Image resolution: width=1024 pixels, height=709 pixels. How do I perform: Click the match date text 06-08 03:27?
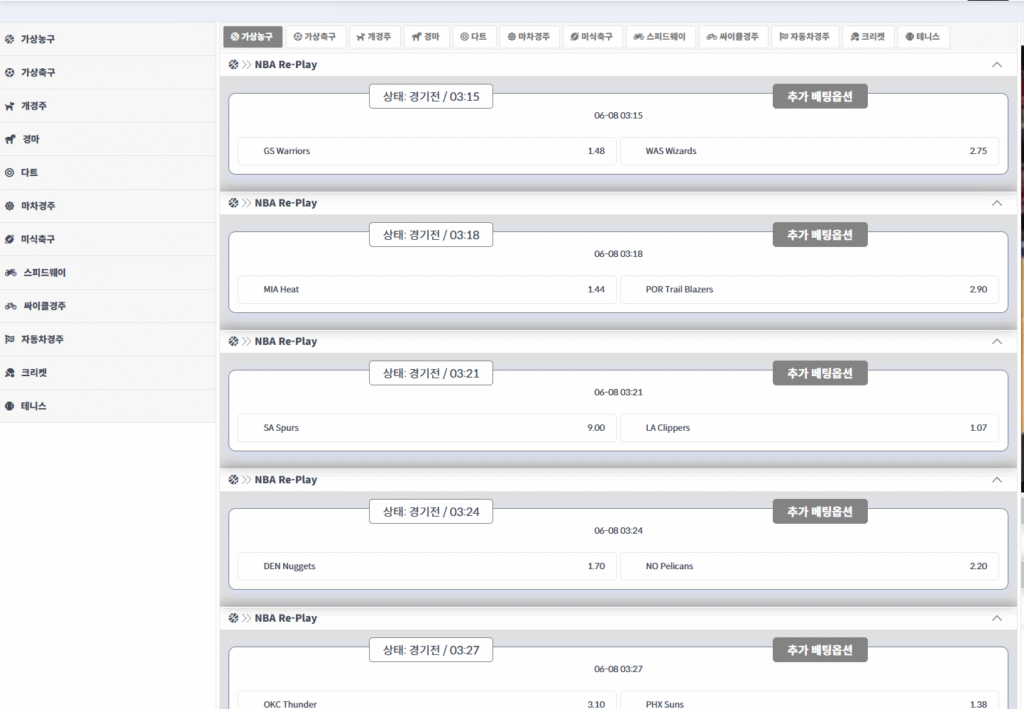[618, 669]
